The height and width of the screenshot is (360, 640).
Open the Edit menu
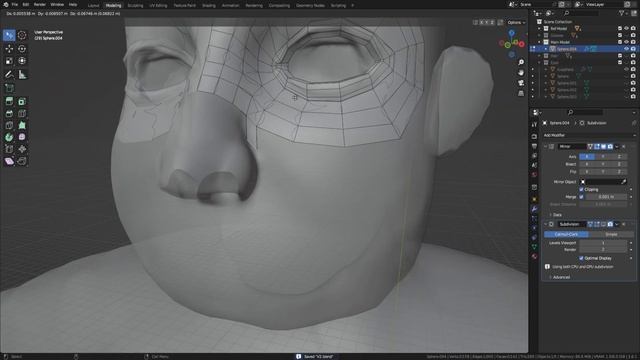click(x=26, y=4)
